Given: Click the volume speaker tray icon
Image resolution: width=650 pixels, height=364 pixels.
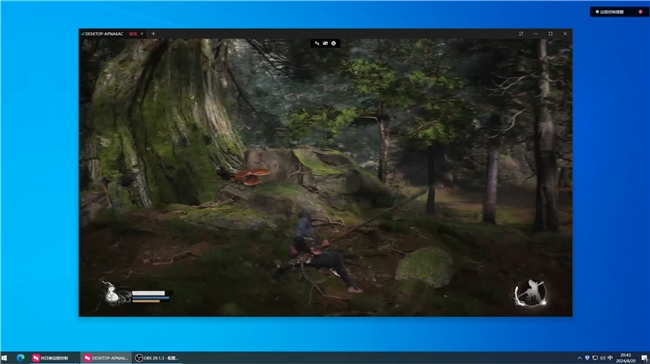Looking at the screenshot, I should (x=602, y=358).
